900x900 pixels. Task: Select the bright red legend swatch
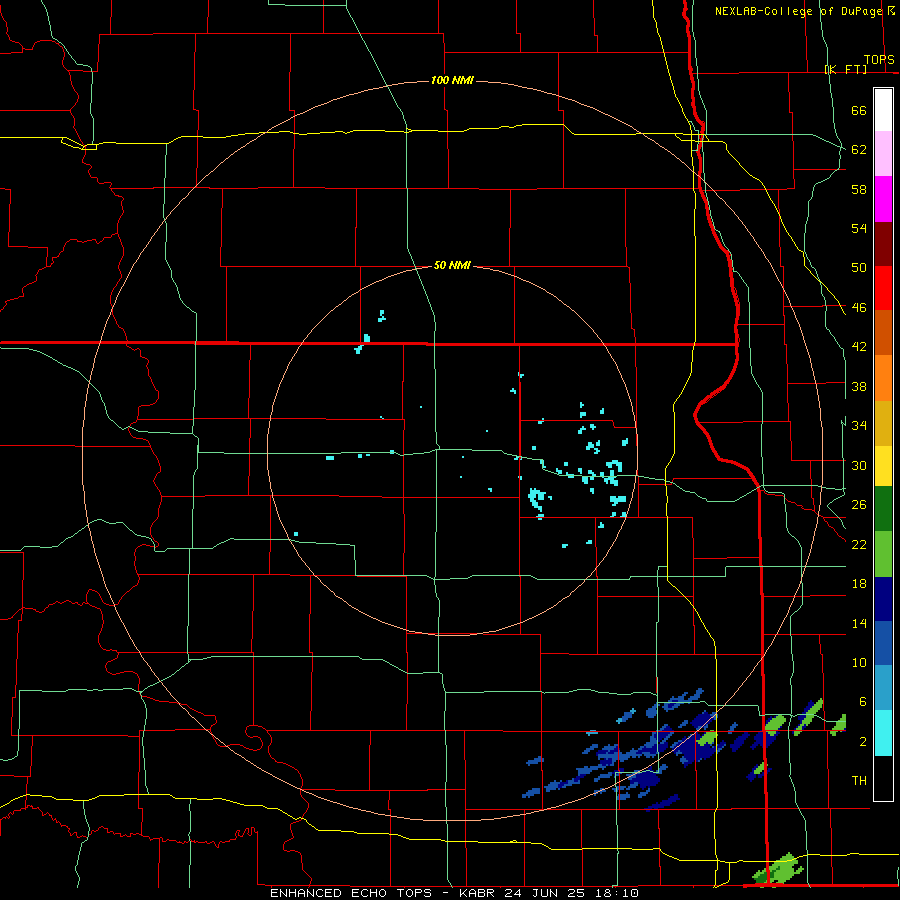tap(883, 288)
